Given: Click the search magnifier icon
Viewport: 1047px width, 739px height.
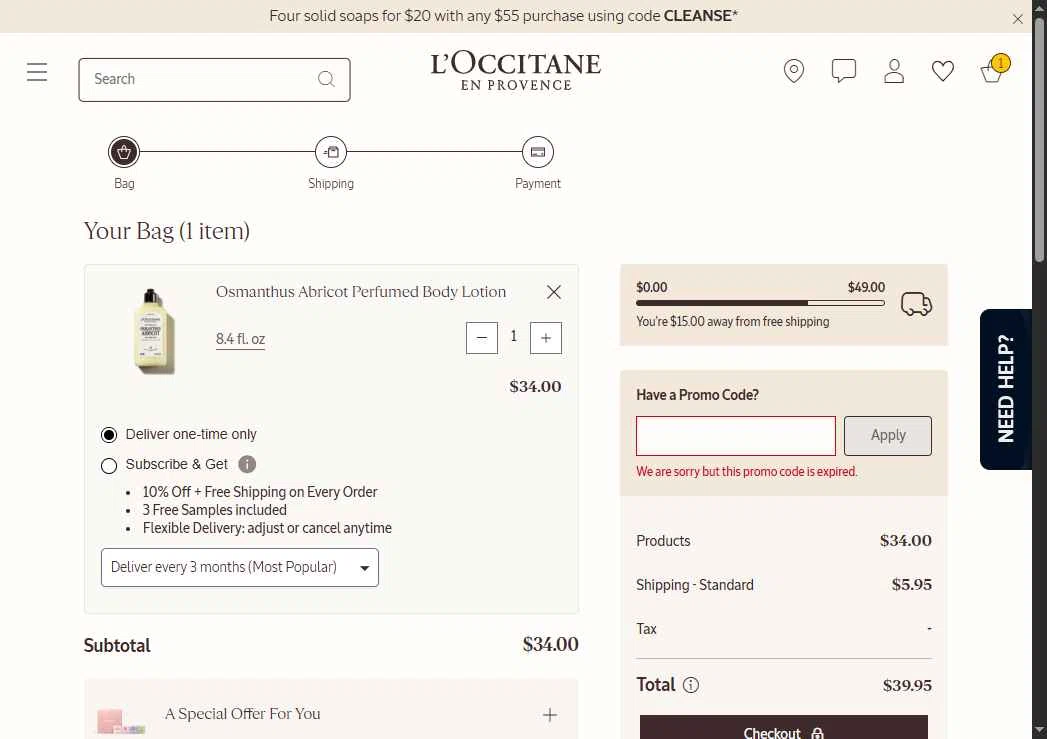Looking at the screenshot, I should pyautogui.click(x=326, y=79).
